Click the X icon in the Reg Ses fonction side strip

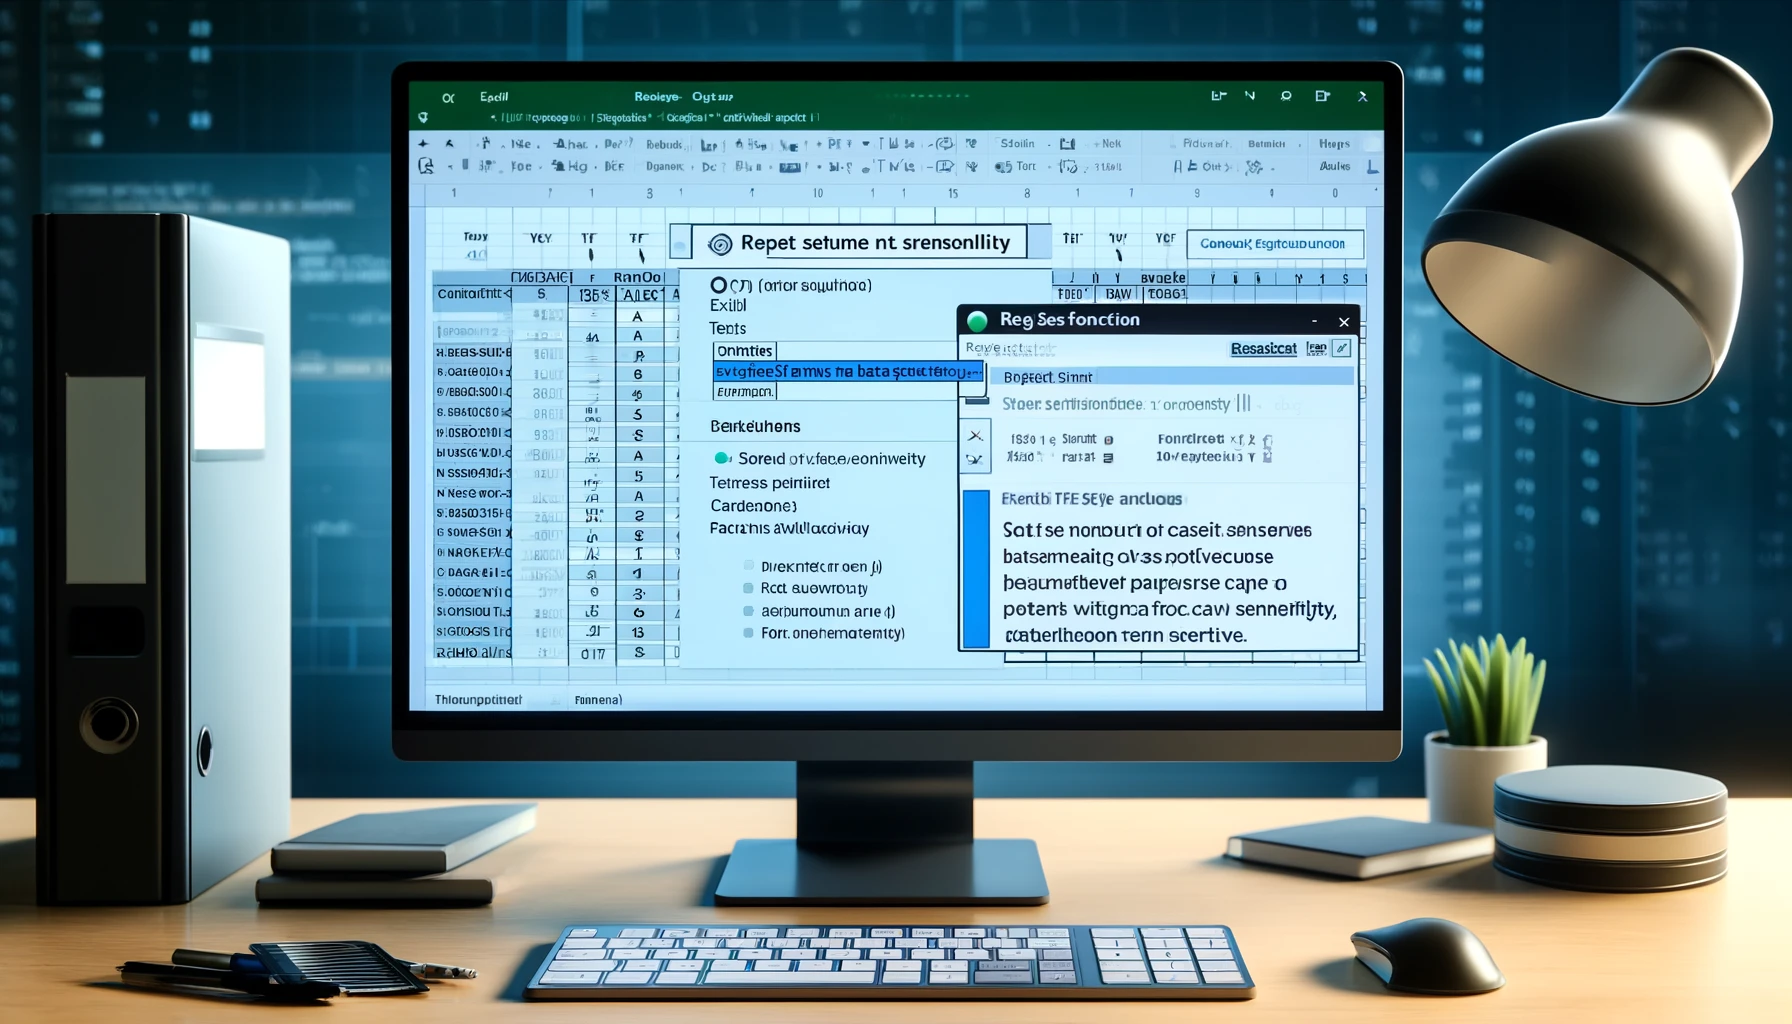pos(975,436)
